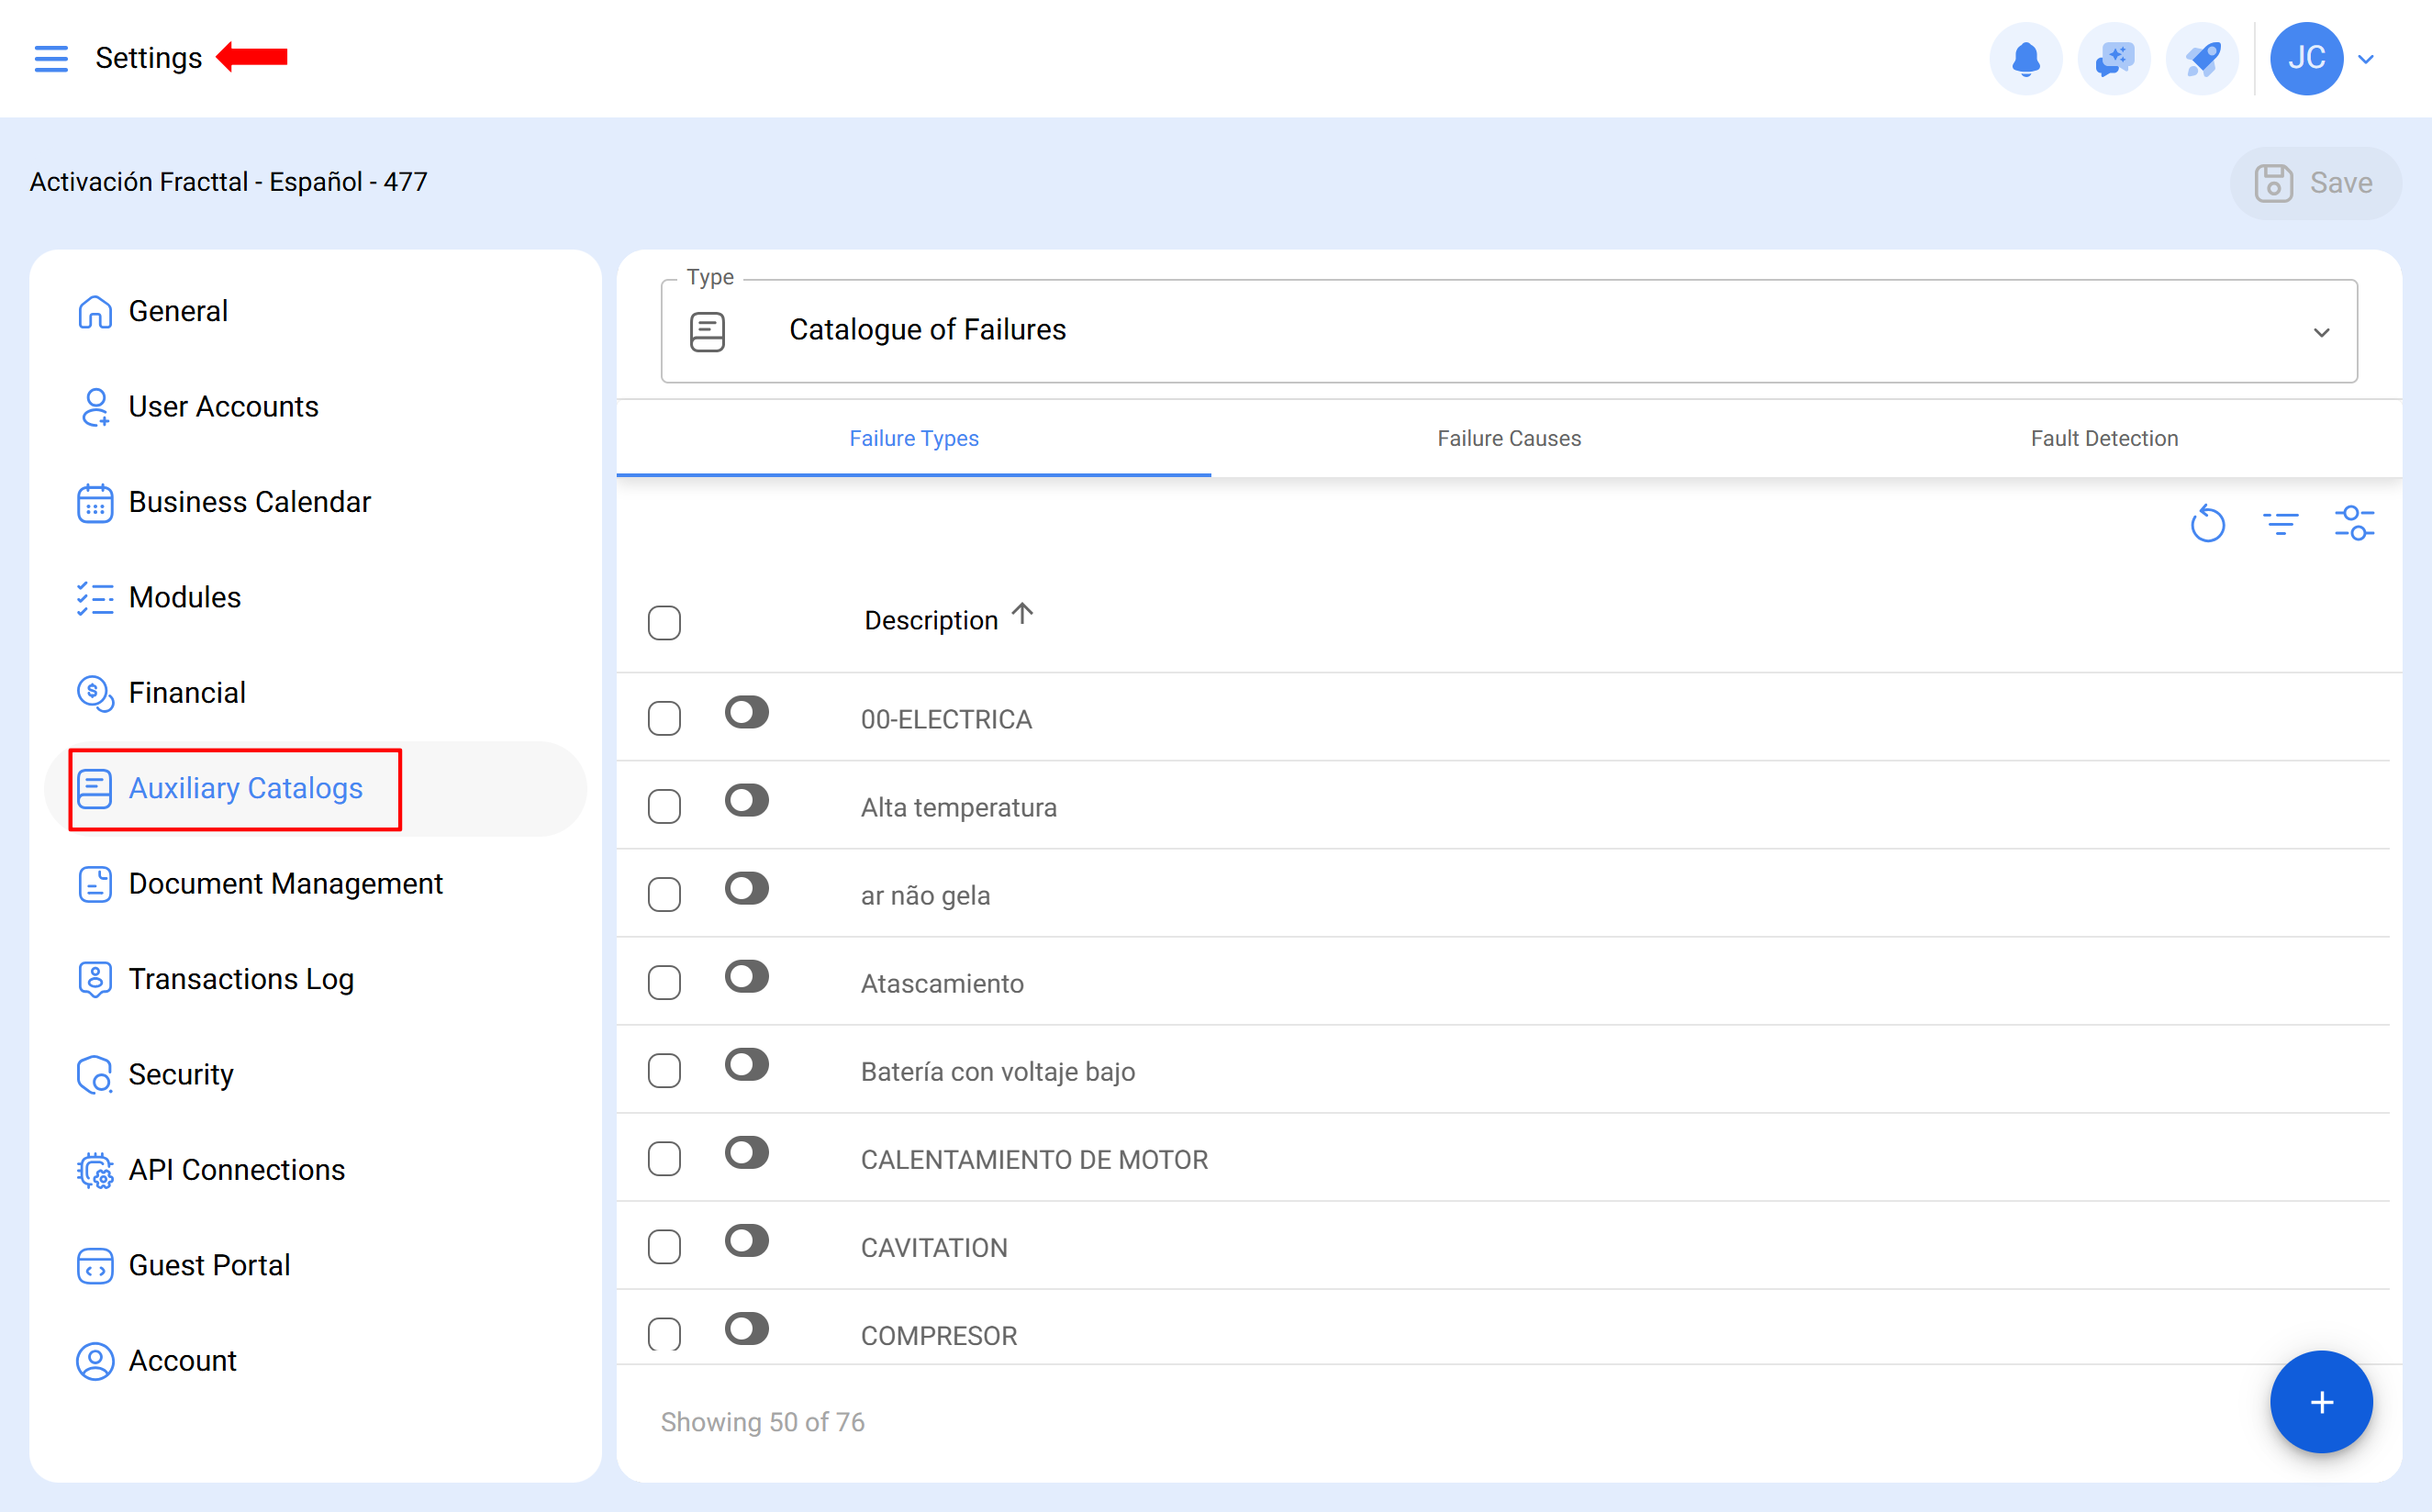Open the notifications bell
The height and width of the screenshot is (1512, 2432).
pyautogui.click(x=2026, y=58)
